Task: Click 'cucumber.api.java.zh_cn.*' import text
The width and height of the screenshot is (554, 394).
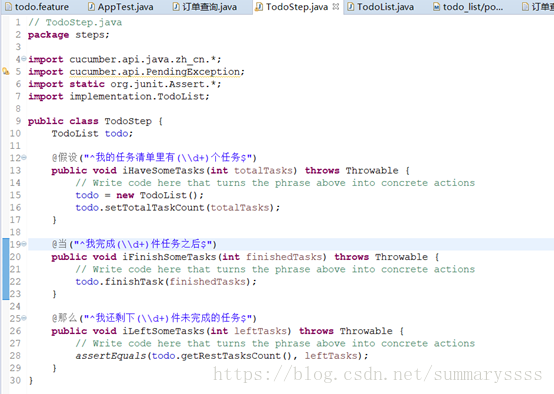Action: (142, 59)
